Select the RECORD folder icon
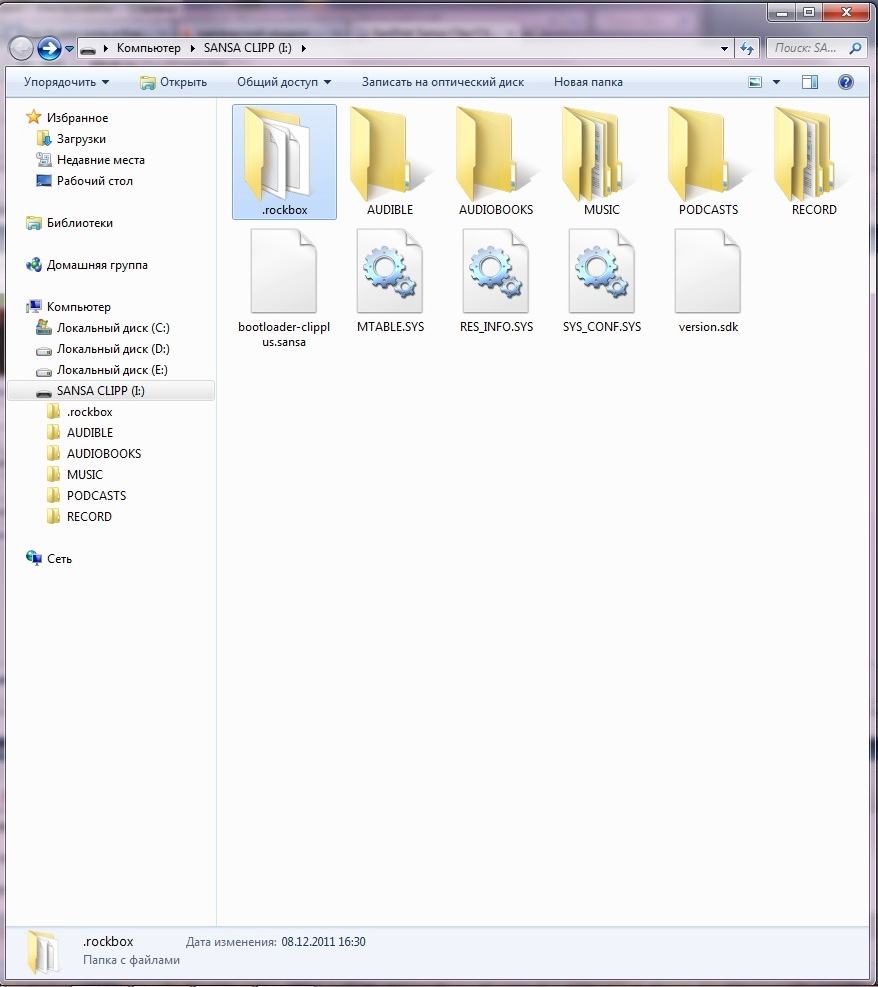Viewport: 878px width, 987px height. point(813,152)
